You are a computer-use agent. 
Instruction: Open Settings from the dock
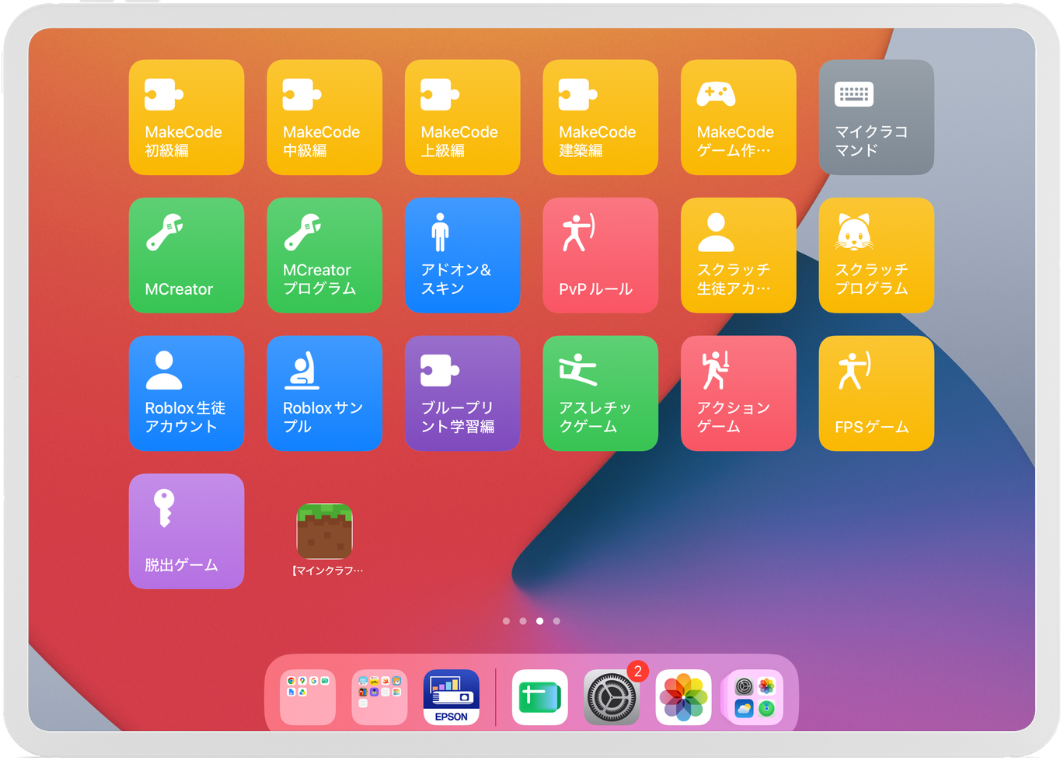pyautogui.click(x=612, y=697)
